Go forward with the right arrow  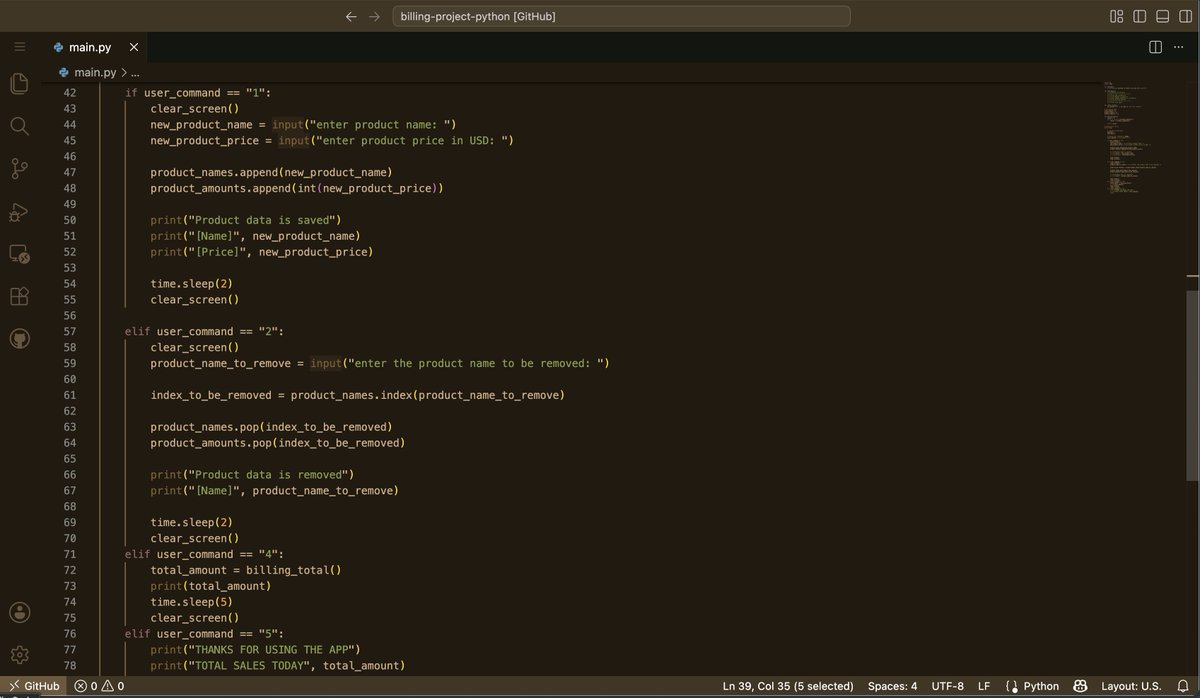click(374, 16)
